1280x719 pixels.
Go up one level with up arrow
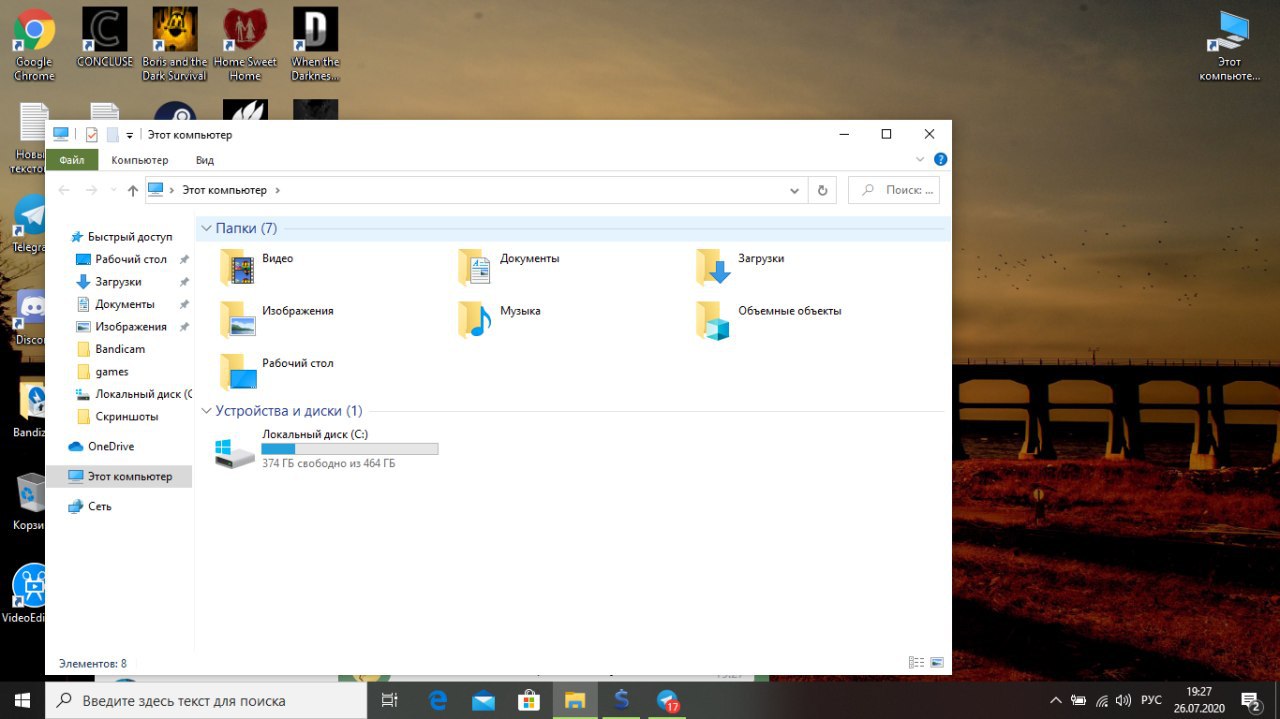click(x=132, y=190)
